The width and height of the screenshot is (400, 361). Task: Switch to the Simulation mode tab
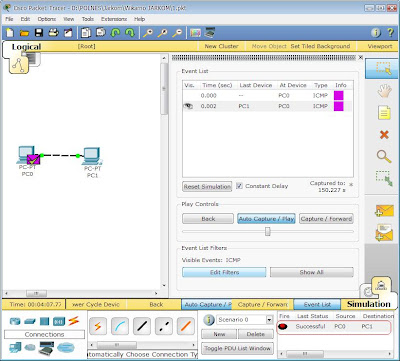pyautogui.click(x=369, y=304)
